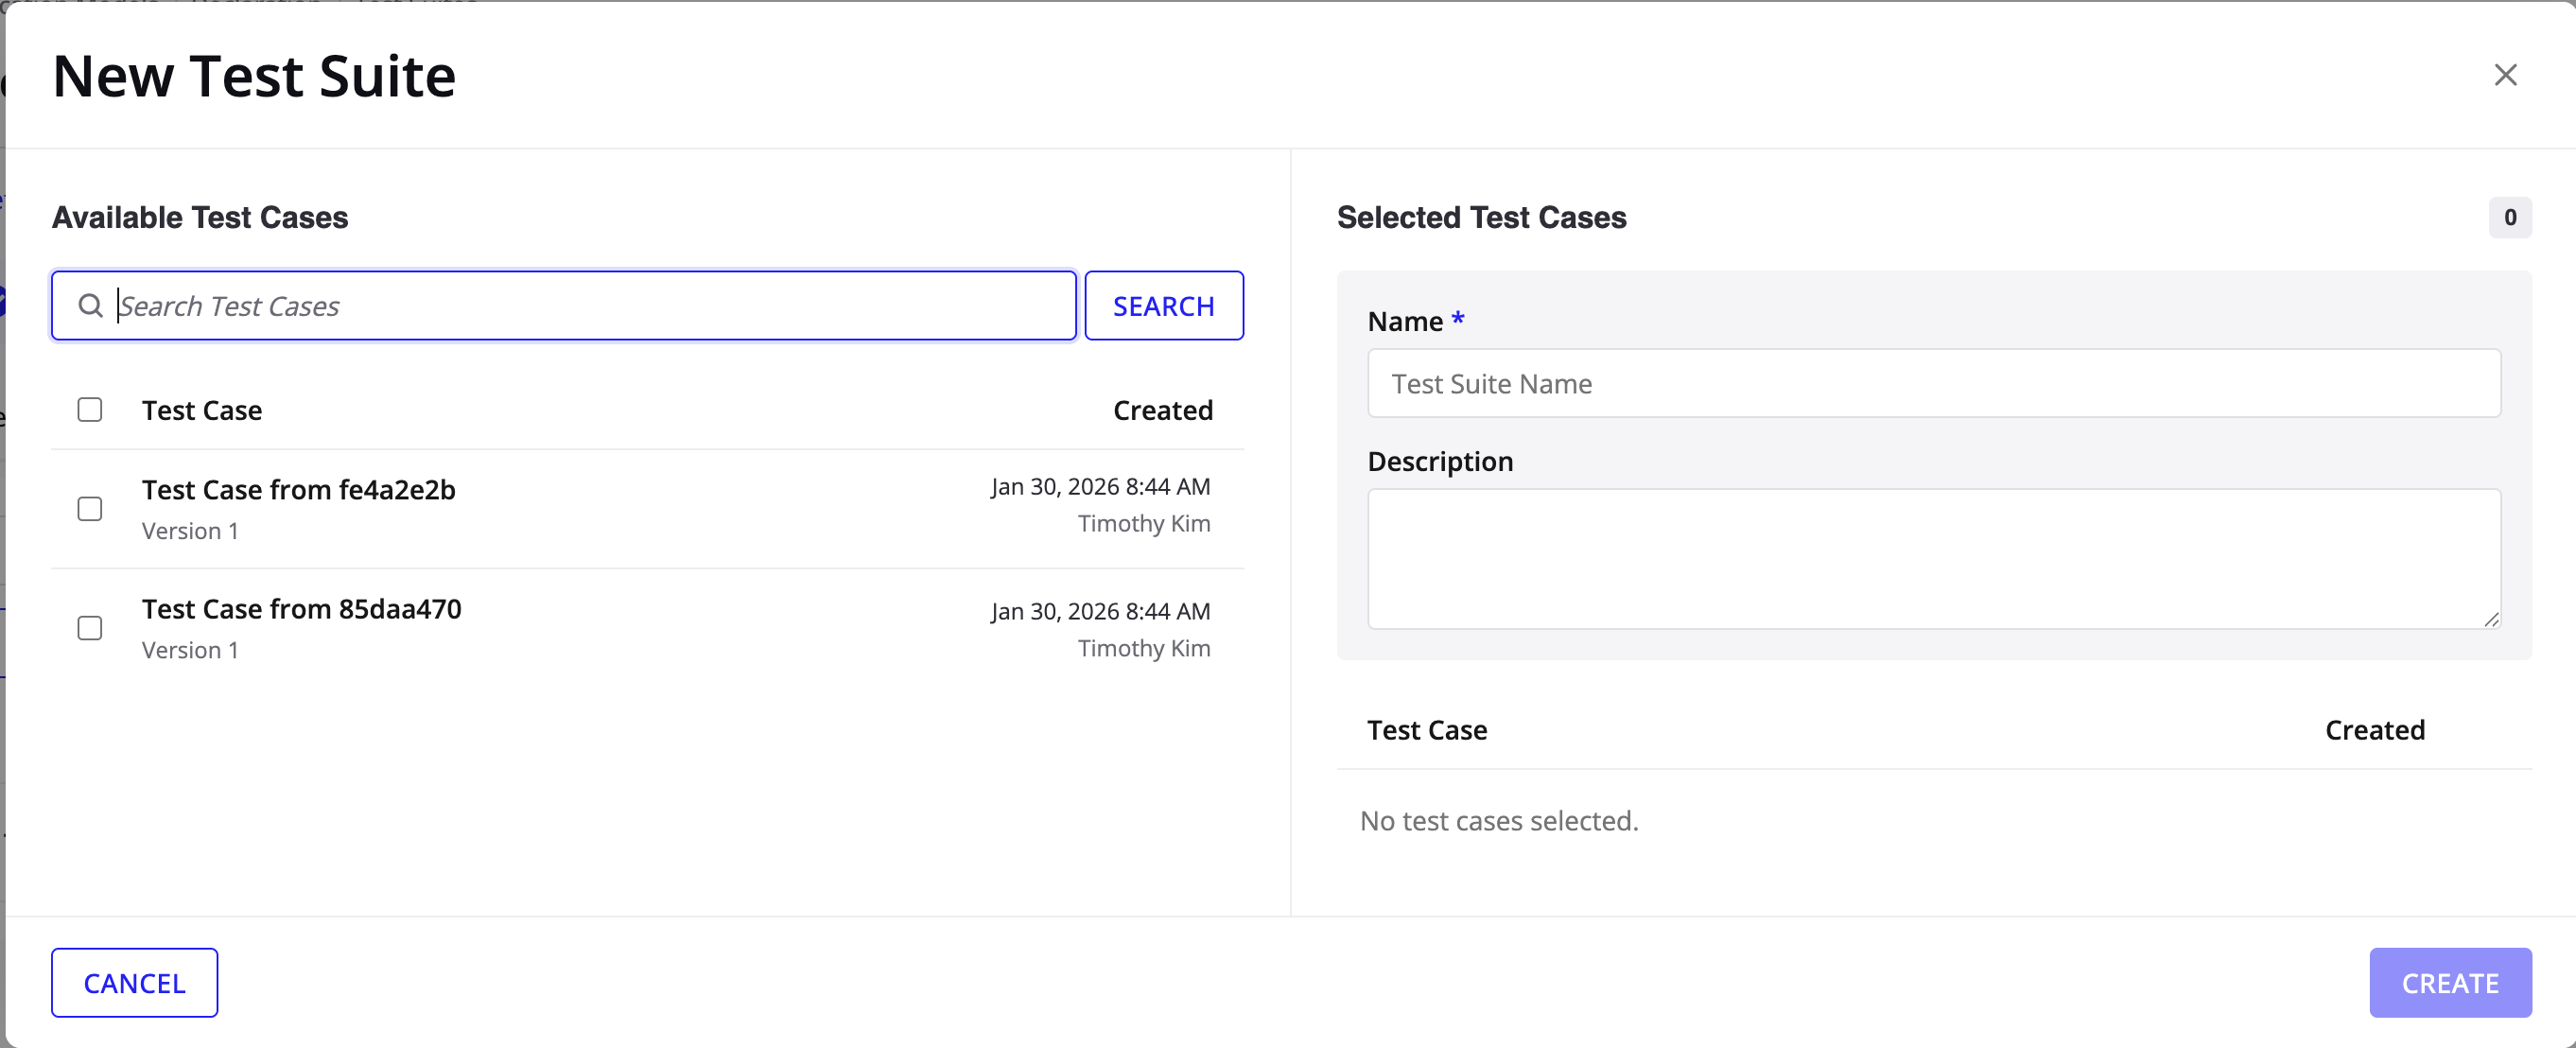Grab the Description resize handle

coord(2491,620)
